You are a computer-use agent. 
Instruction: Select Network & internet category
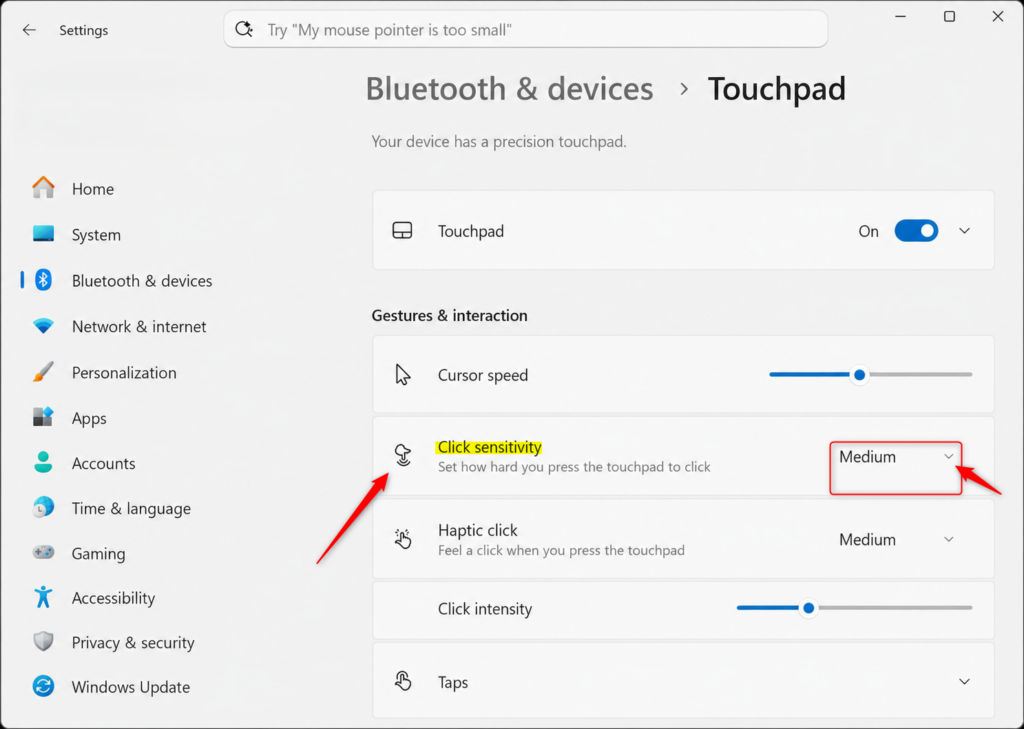tap(139, 327)
